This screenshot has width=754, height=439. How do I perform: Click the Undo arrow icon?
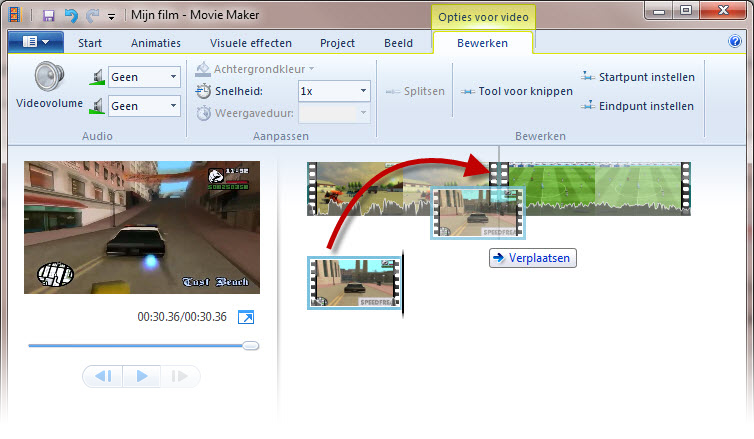tap(70, 15)
